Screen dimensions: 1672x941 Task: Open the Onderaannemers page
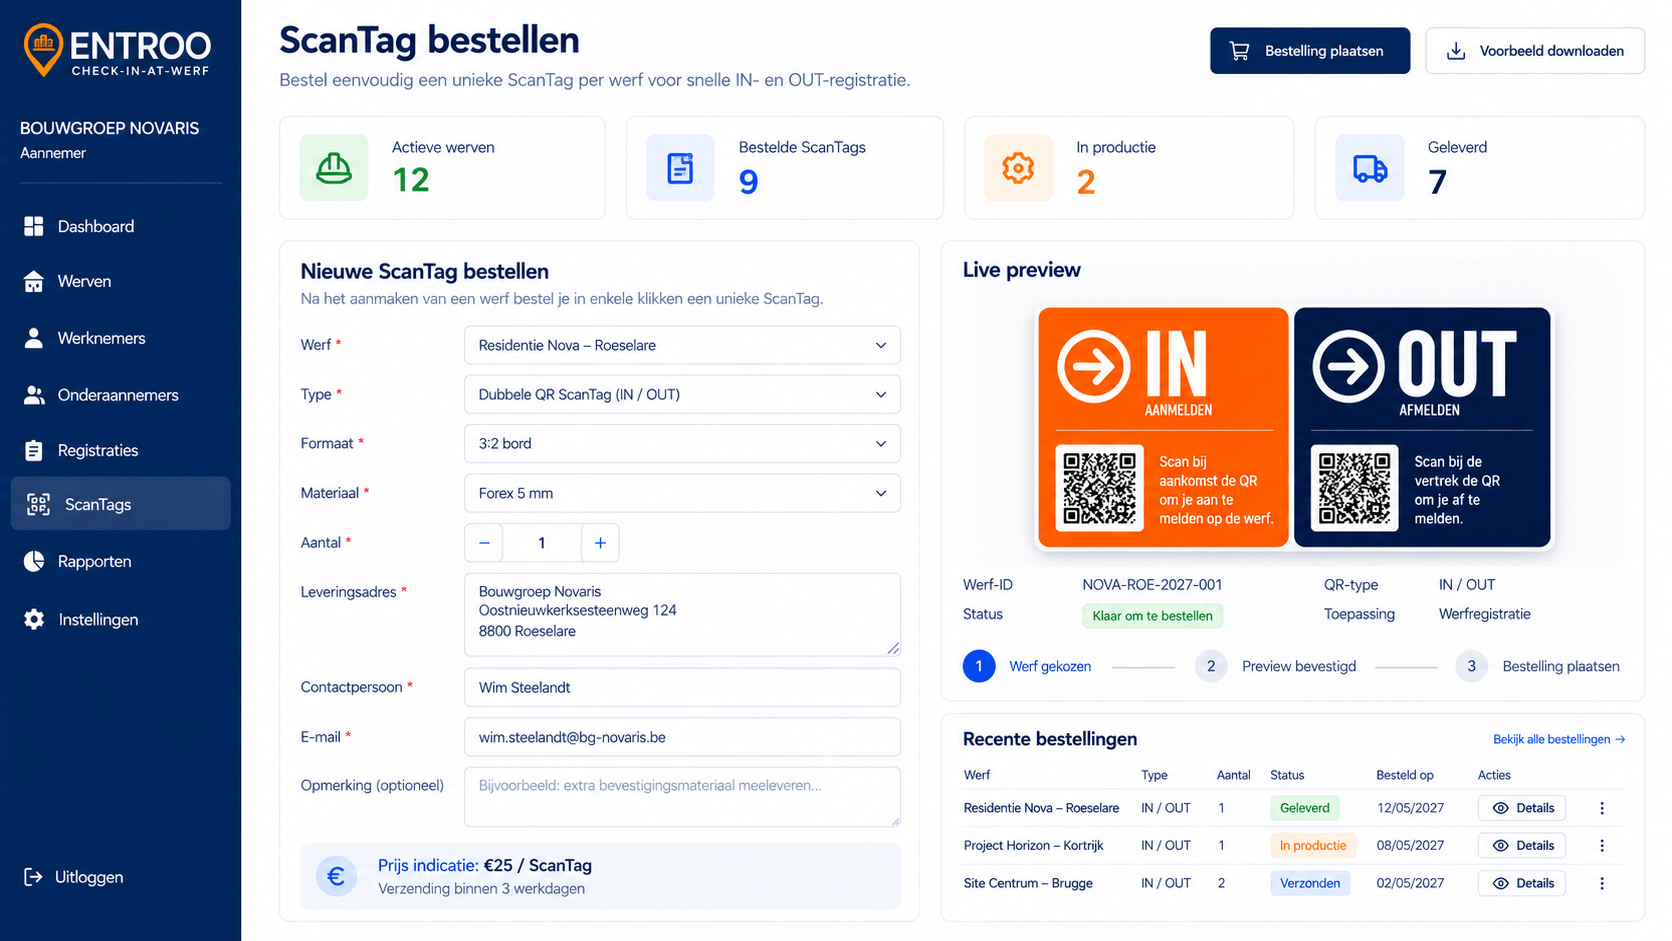click(x=120, y=395)
